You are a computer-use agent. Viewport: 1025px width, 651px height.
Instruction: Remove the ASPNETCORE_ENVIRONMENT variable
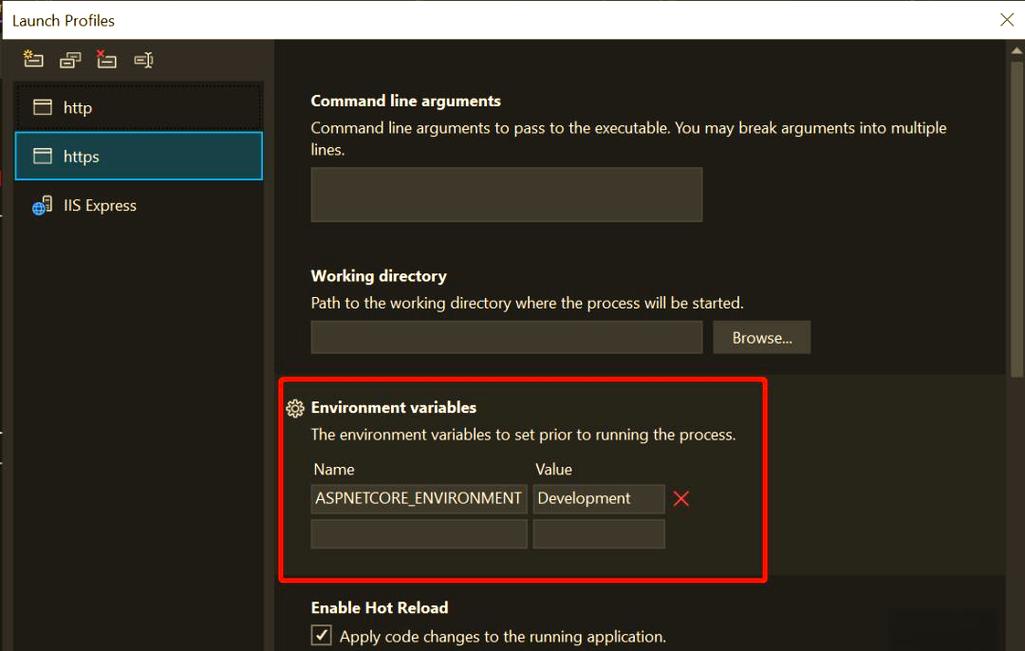point(682,498)
